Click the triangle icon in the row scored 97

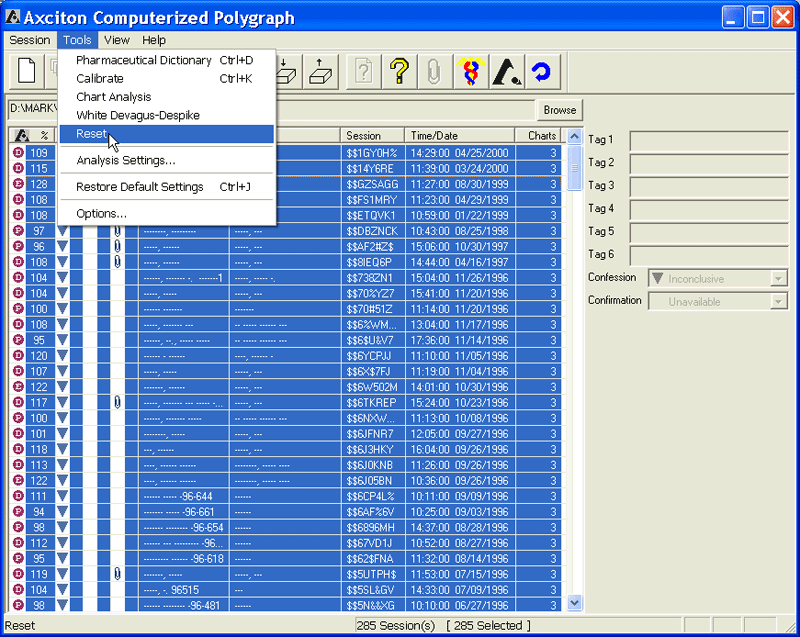63,231
